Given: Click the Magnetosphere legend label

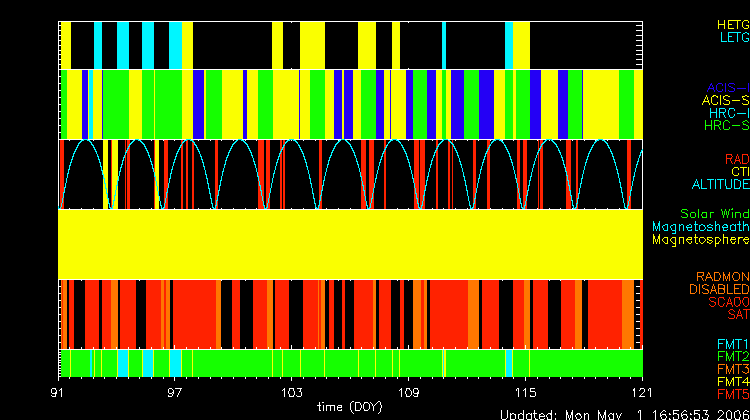Looking at the screenshot, I should coord(700,240).
